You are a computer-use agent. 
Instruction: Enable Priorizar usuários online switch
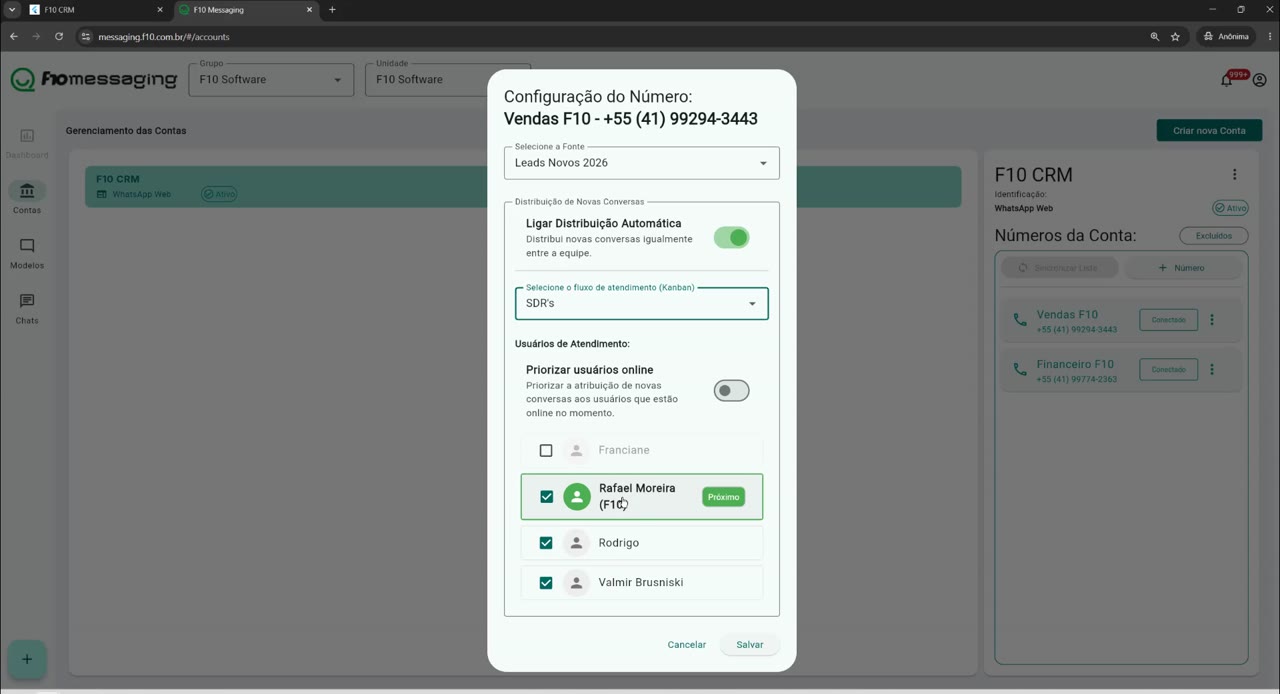(x=731, y=391)
